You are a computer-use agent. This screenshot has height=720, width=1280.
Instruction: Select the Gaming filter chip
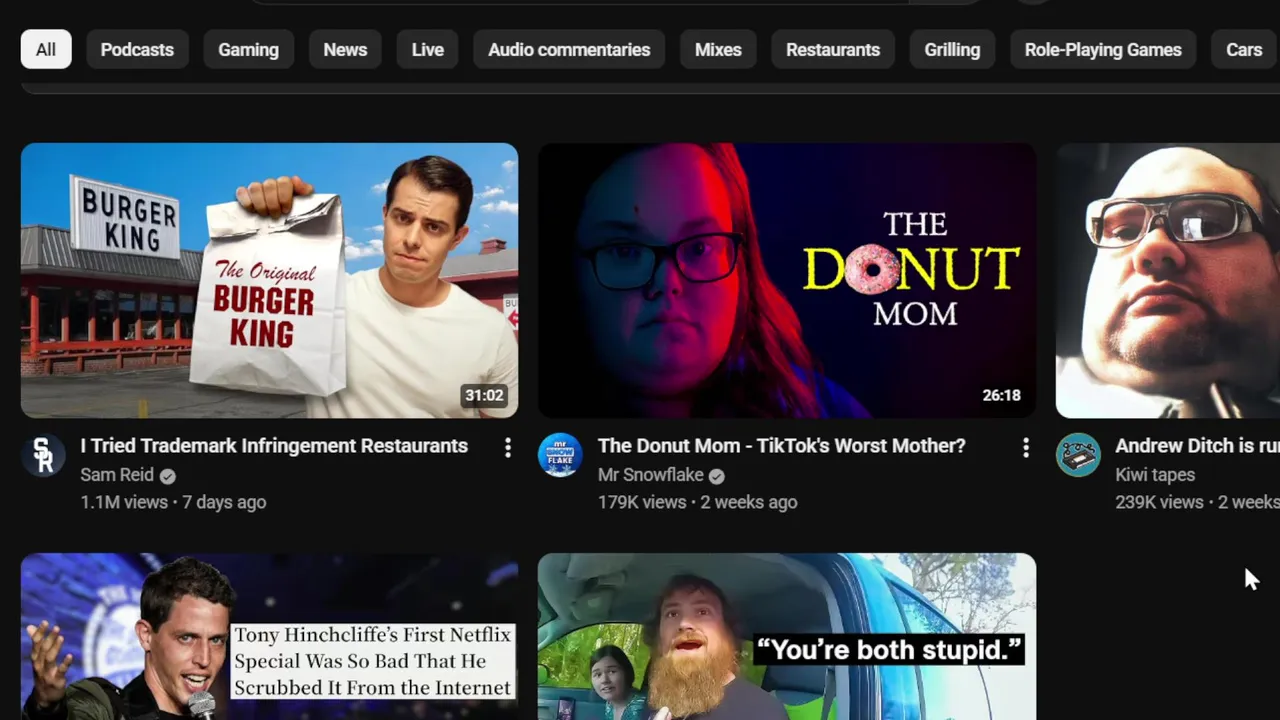click(249, 50)
